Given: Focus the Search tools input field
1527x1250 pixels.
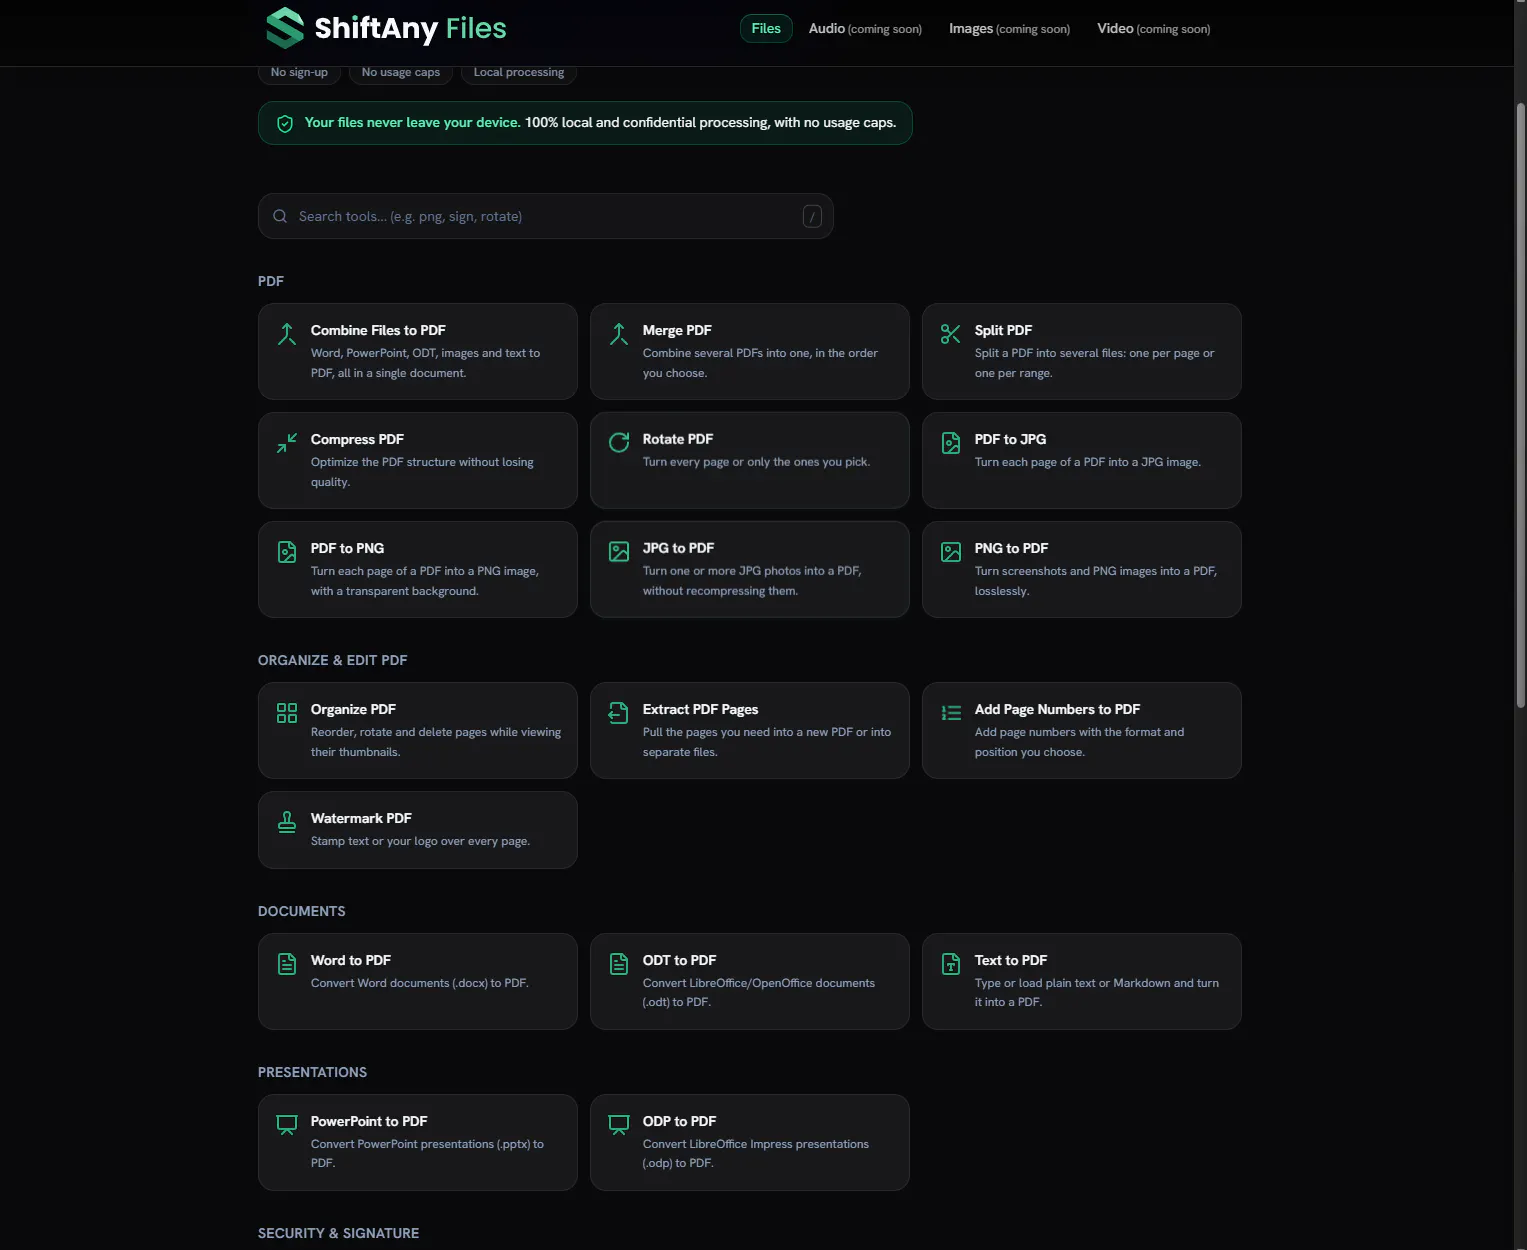Looking at the screenshot, I should 546,216.
